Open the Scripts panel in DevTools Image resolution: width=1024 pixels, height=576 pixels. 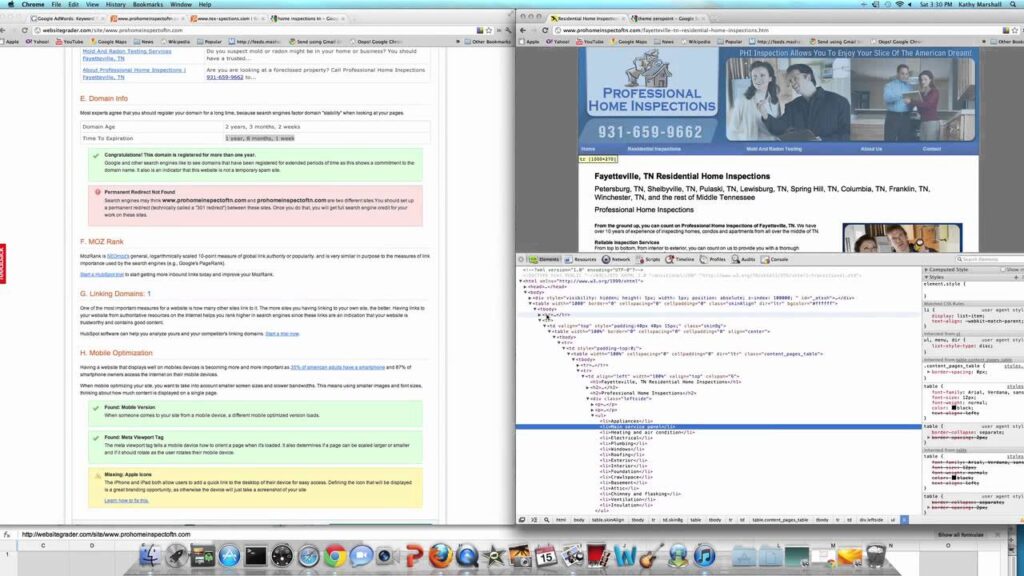[x=648, y=259]
